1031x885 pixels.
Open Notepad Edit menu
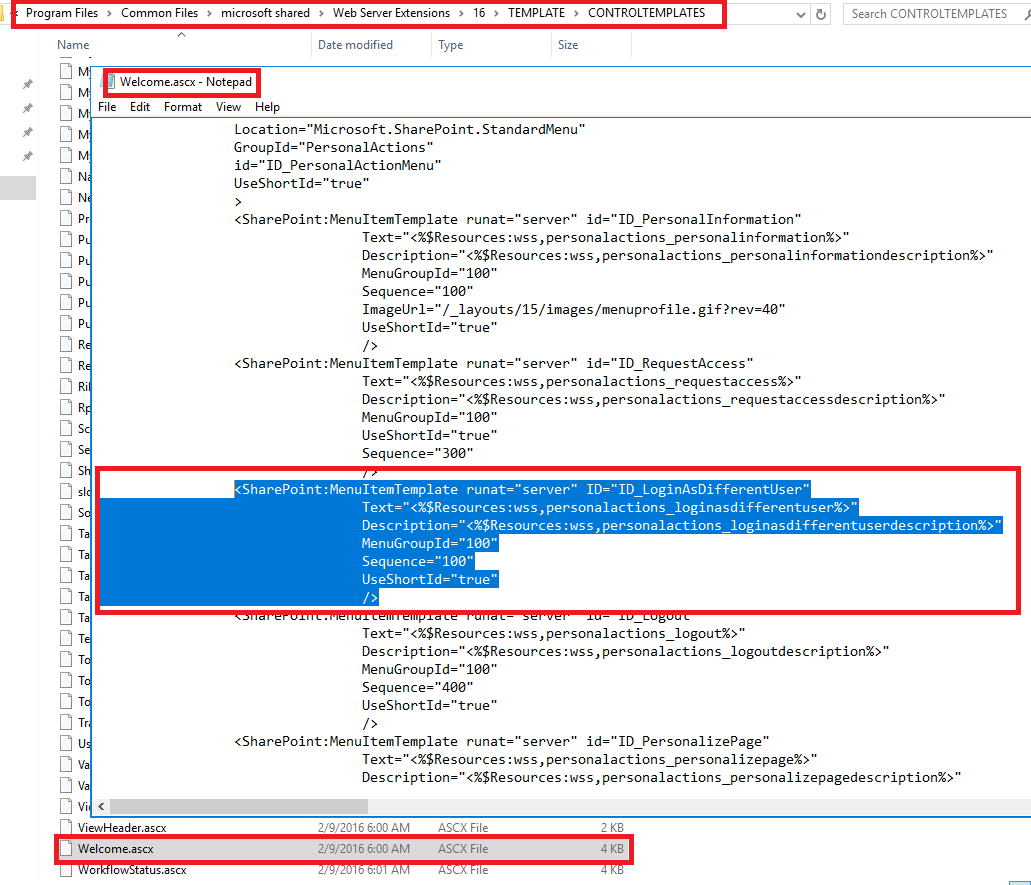(x=139, y=107)
